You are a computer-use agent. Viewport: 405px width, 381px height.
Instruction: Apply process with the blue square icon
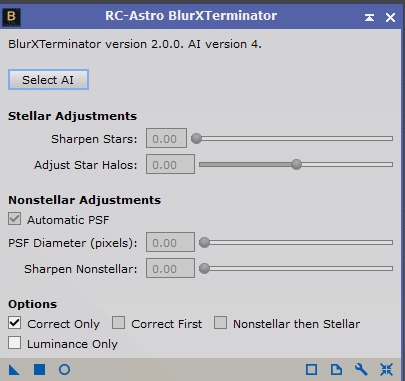39,370
